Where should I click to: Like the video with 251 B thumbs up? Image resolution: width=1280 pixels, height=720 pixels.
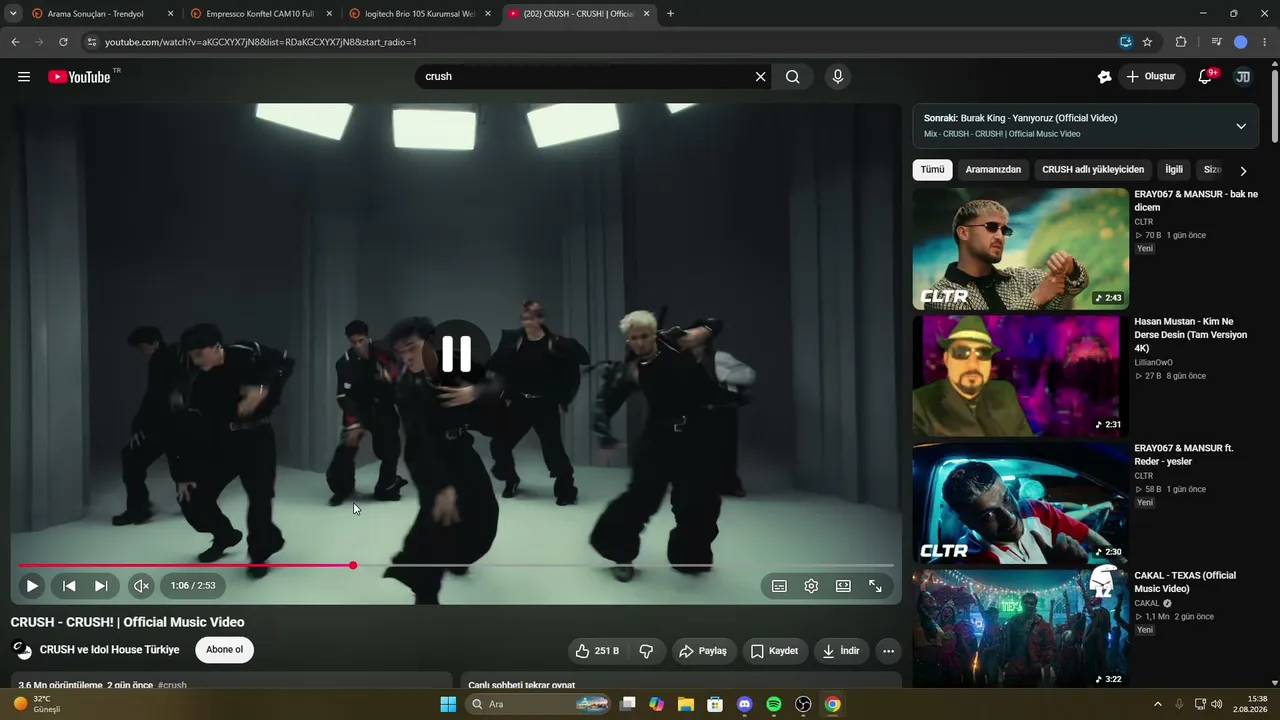597,651
